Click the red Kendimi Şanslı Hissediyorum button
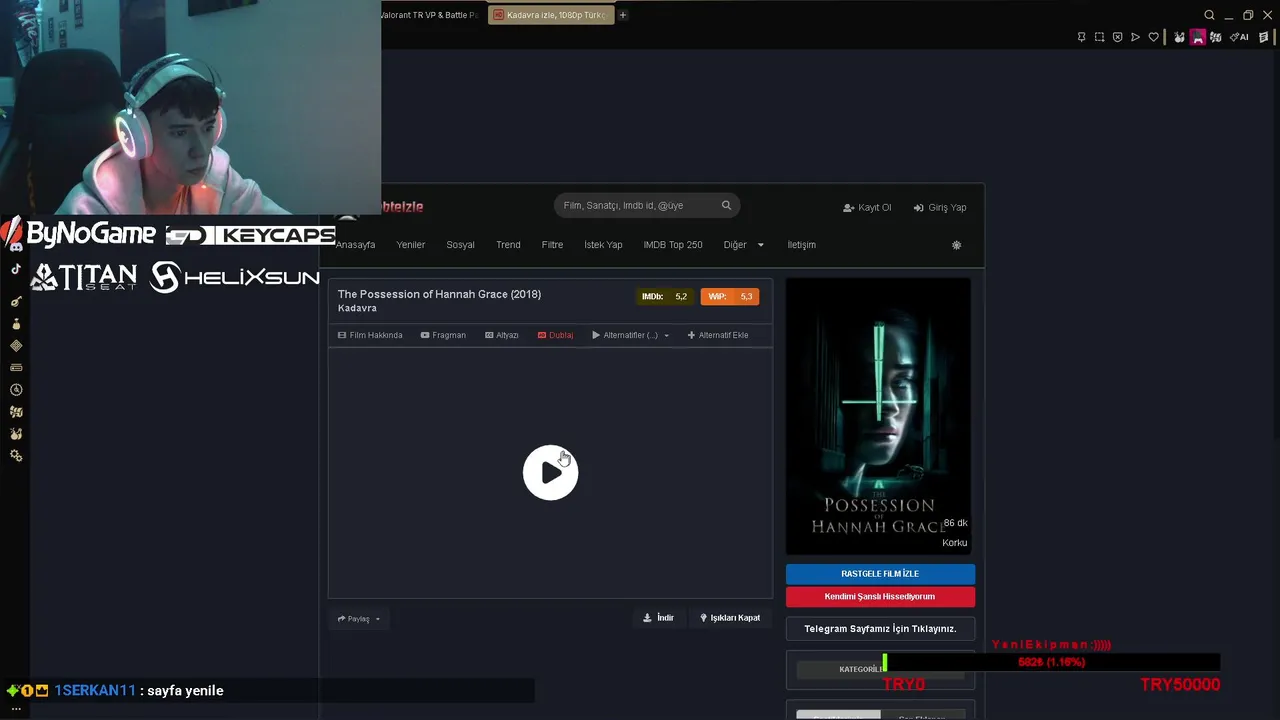Image resolution: width=1280 pixels, height=720 pixels. click(880, 597)
